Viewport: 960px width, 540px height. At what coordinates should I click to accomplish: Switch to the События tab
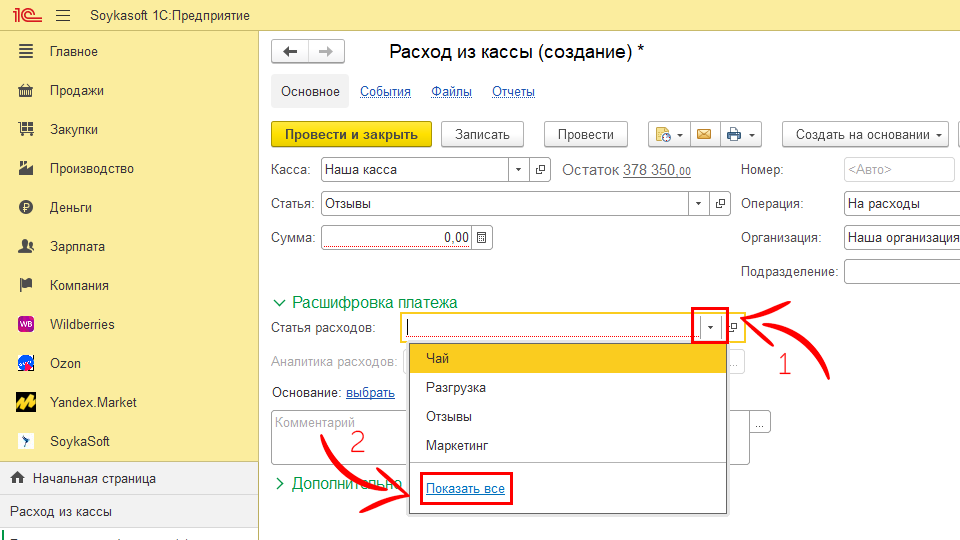[x=385, y=91]
